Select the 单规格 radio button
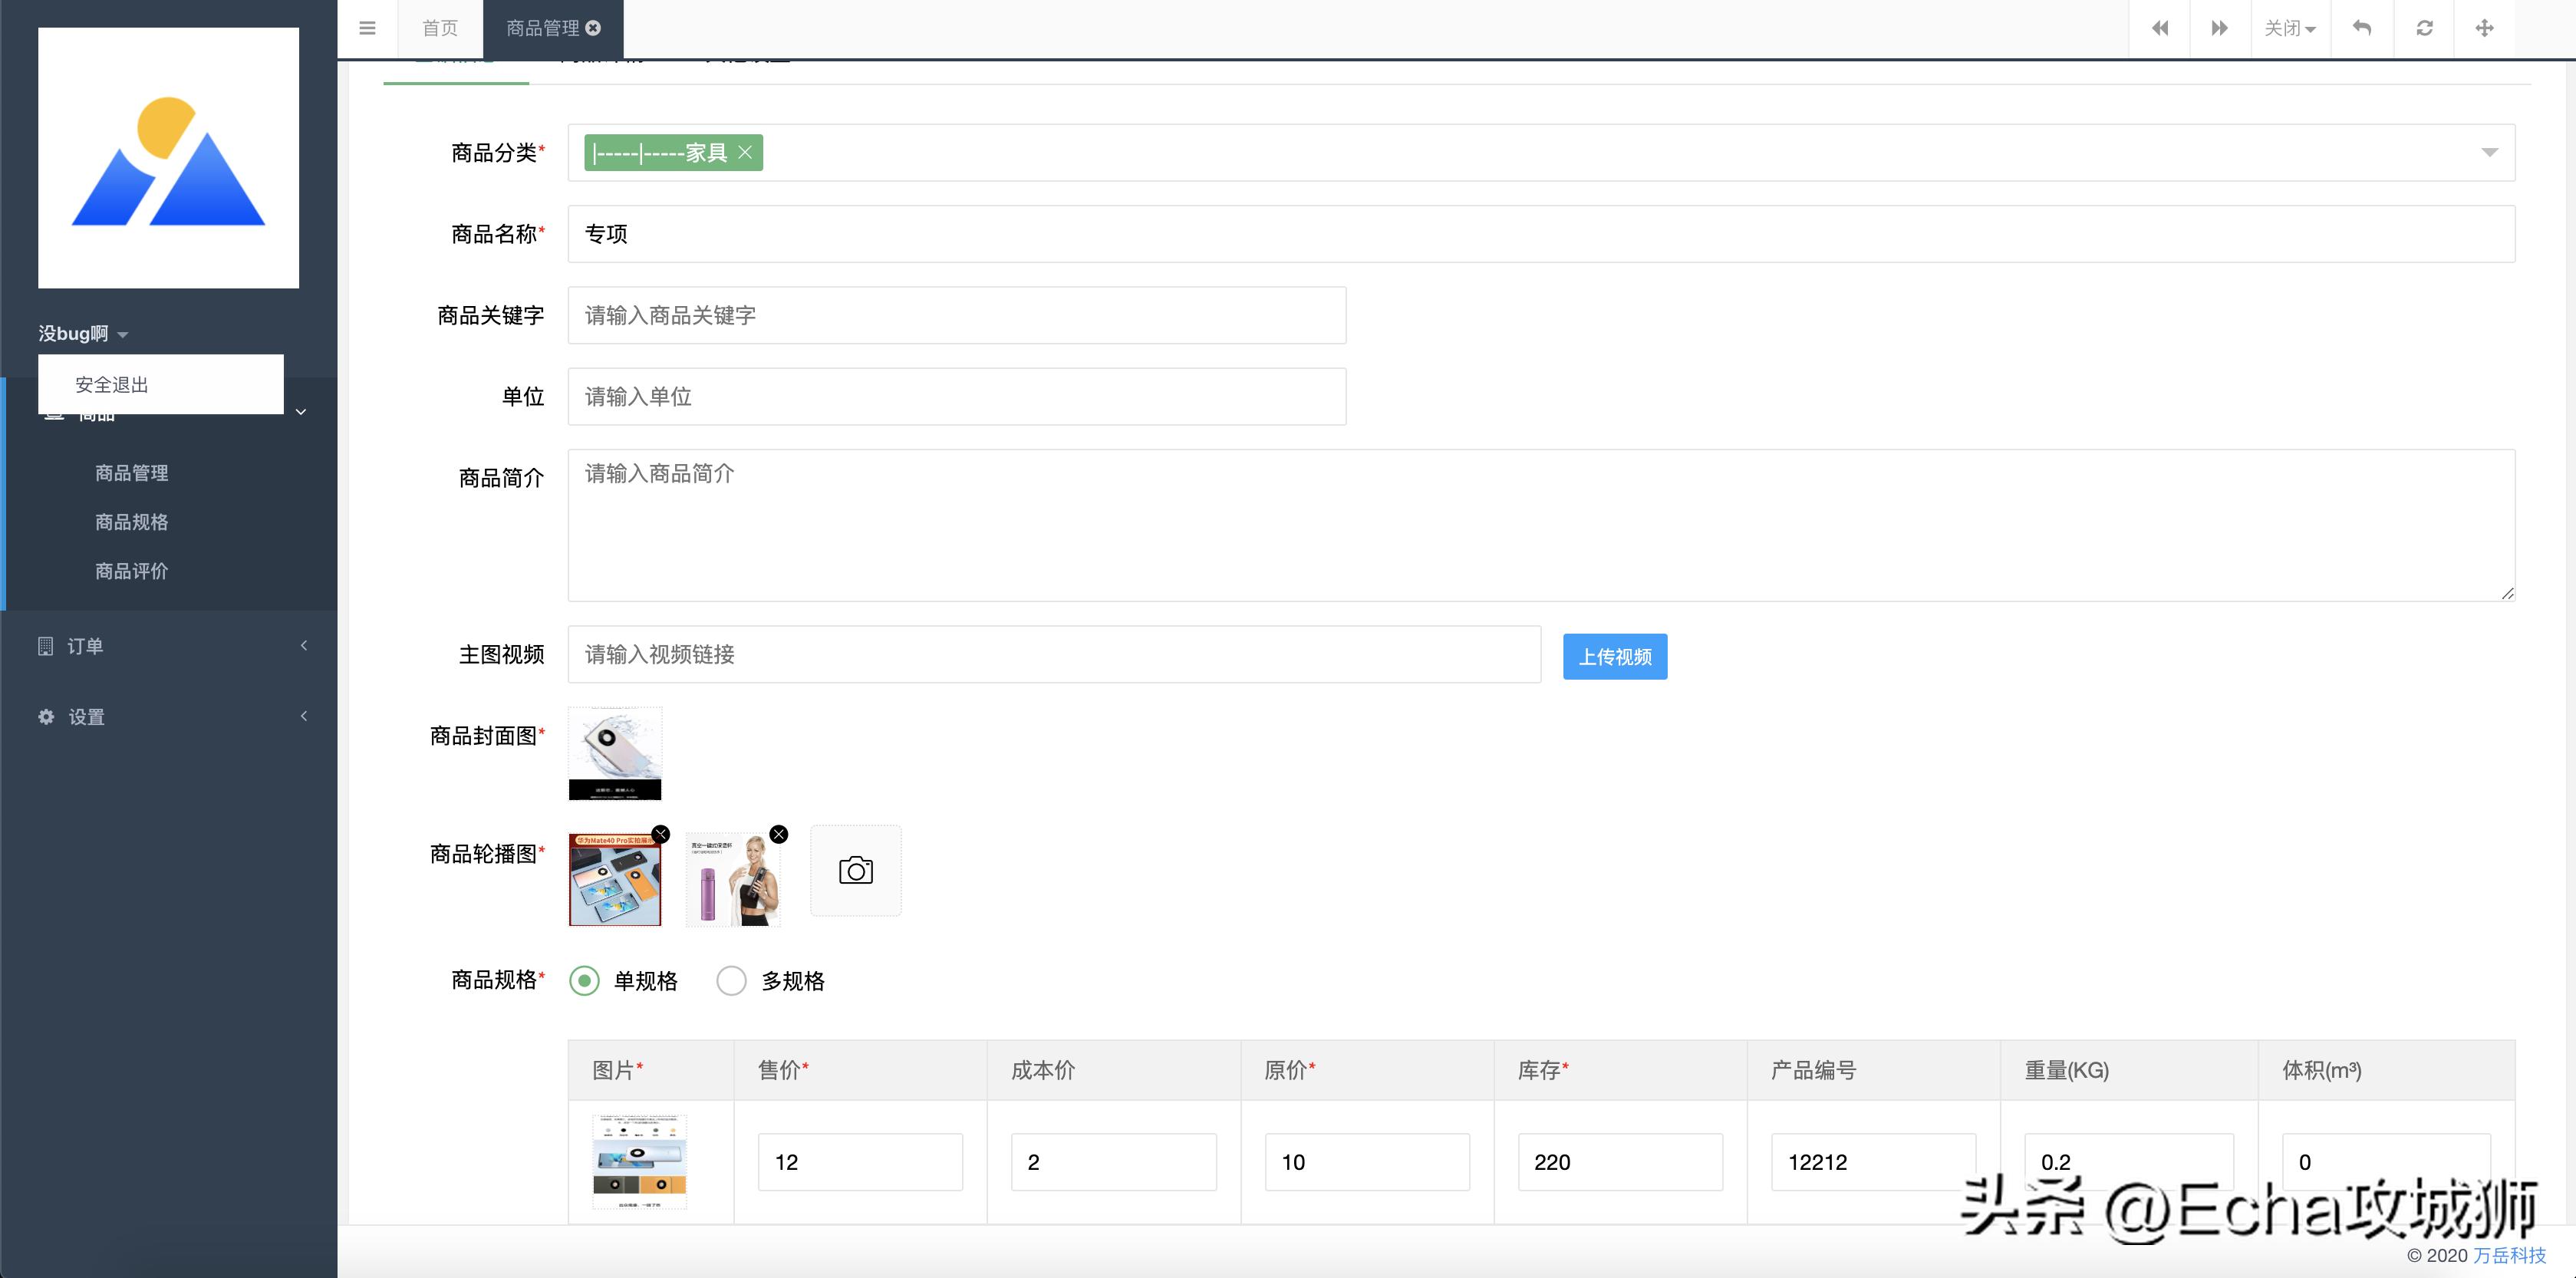 pos(583,981)
